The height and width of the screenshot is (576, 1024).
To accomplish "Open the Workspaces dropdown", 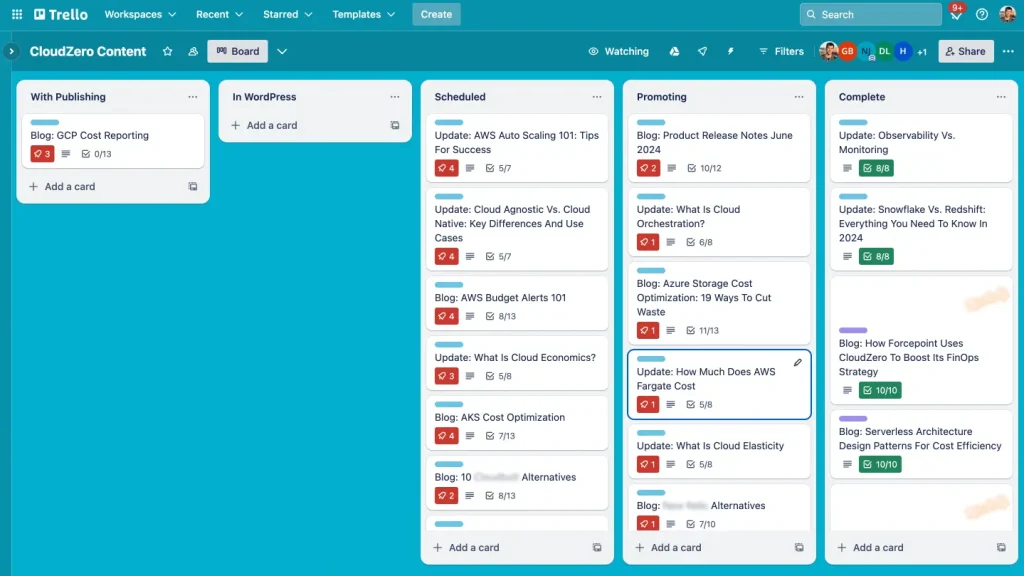I will click(139, 14).
